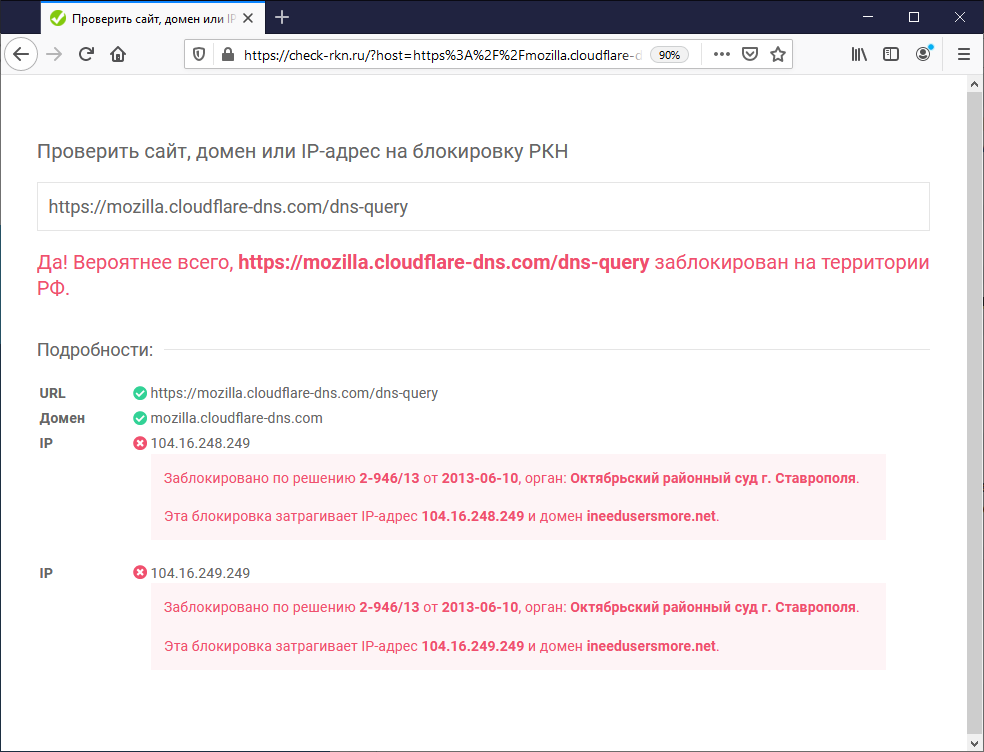Open a new browser tab
Screen dimensions: 984x752
(x=282, y=17)
